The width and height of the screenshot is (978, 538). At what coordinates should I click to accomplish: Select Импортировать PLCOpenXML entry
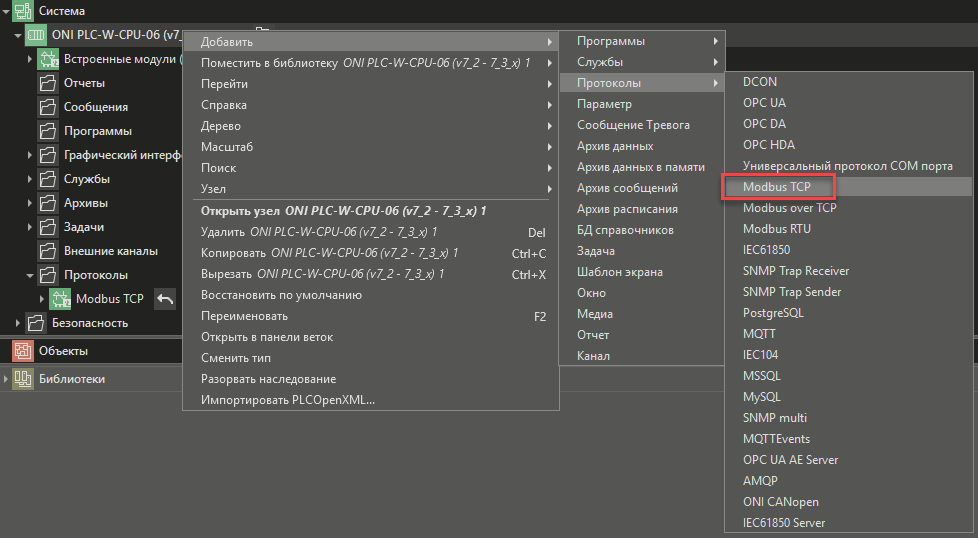tap(370, 400)
